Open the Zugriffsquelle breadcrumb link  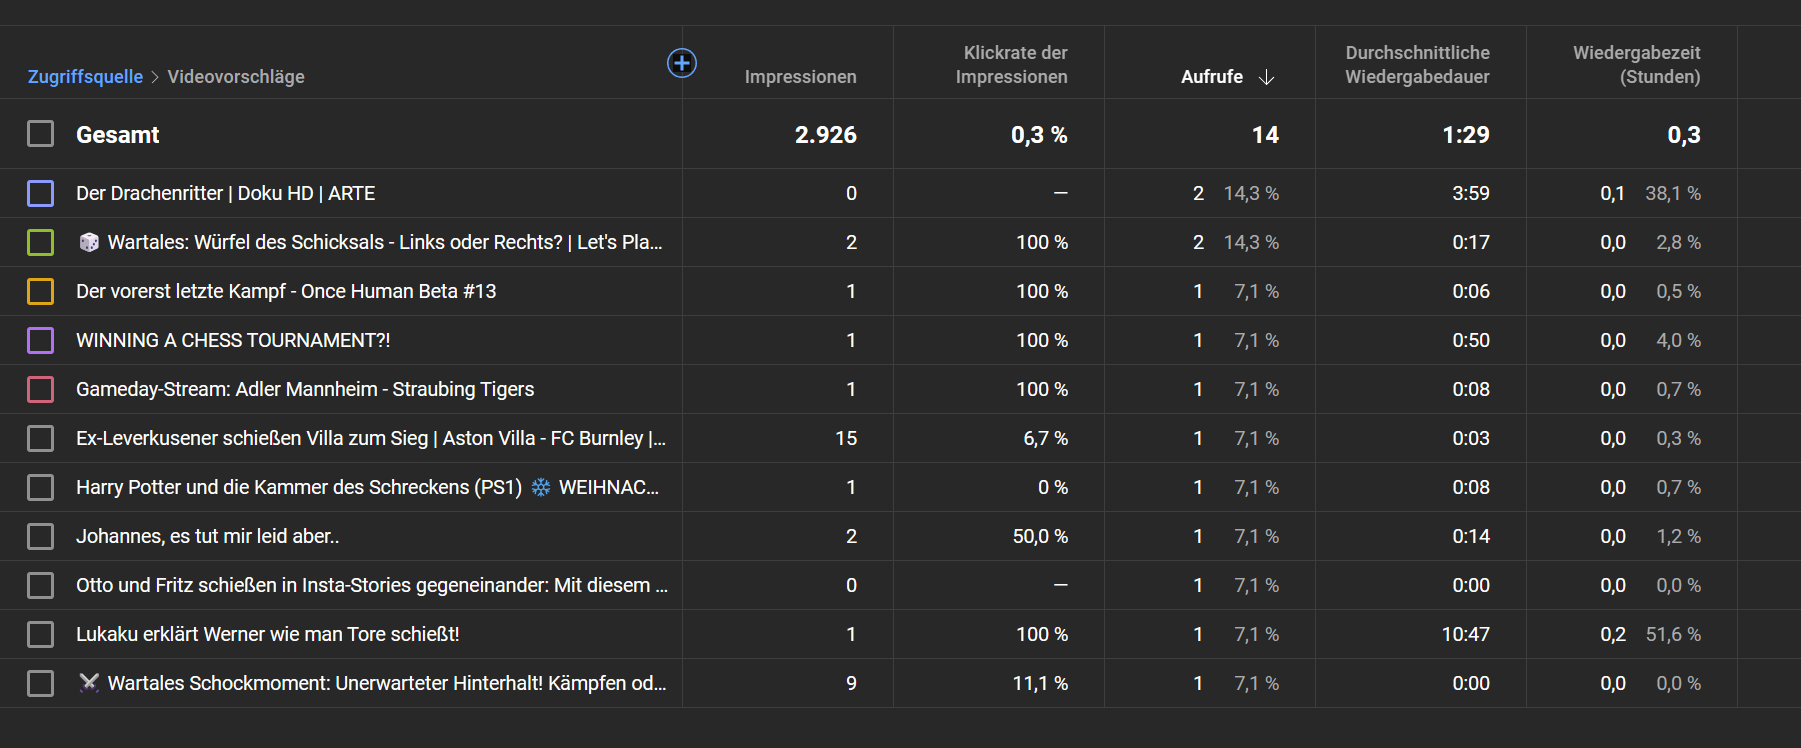click(85, 77)
